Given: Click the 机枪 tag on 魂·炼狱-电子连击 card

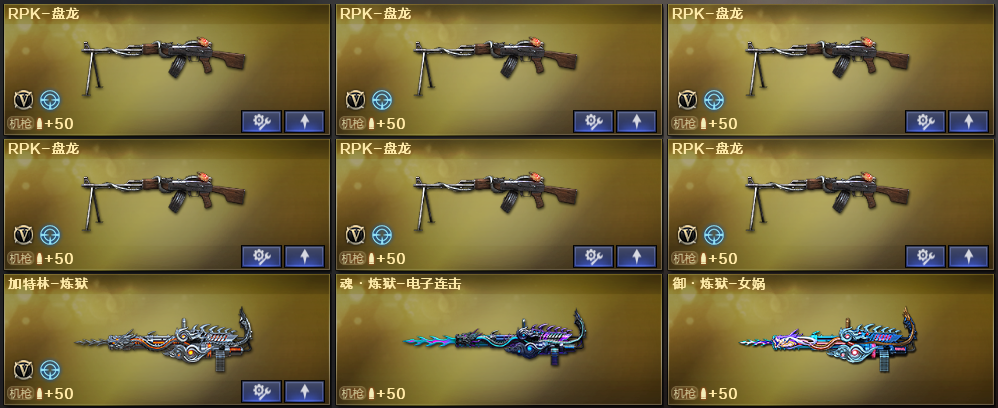Looking at the screenshot, I should pyautogui.click(x=352, y=393).
